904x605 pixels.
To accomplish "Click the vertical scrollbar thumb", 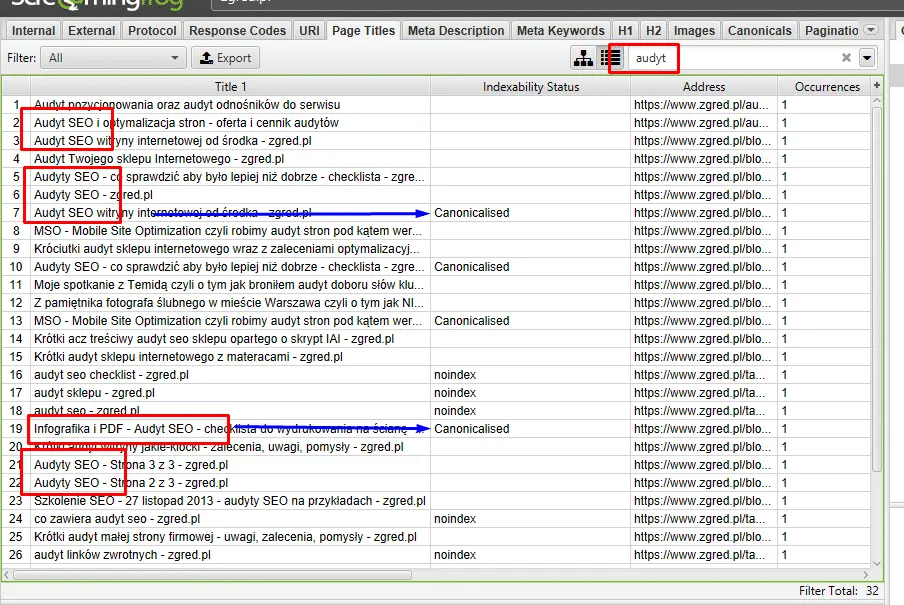I will tap(876, 288).
